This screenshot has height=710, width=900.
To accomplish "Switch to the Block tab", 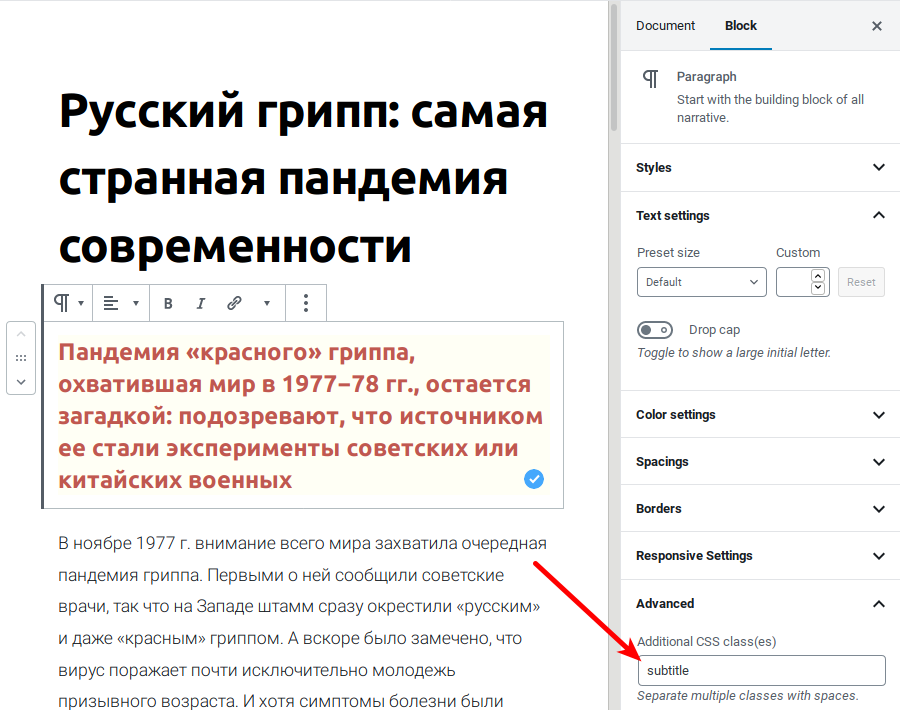I will pyautogui.click(x=740, y=26).
